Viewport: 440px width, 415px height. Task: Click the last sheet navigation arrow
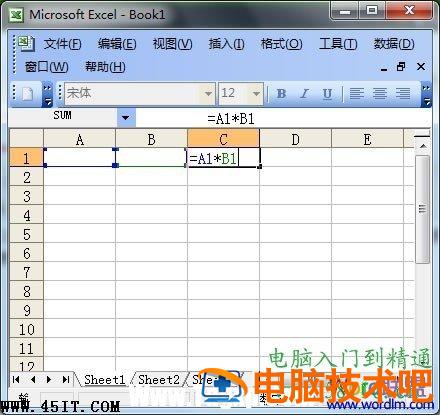[66, 379]
